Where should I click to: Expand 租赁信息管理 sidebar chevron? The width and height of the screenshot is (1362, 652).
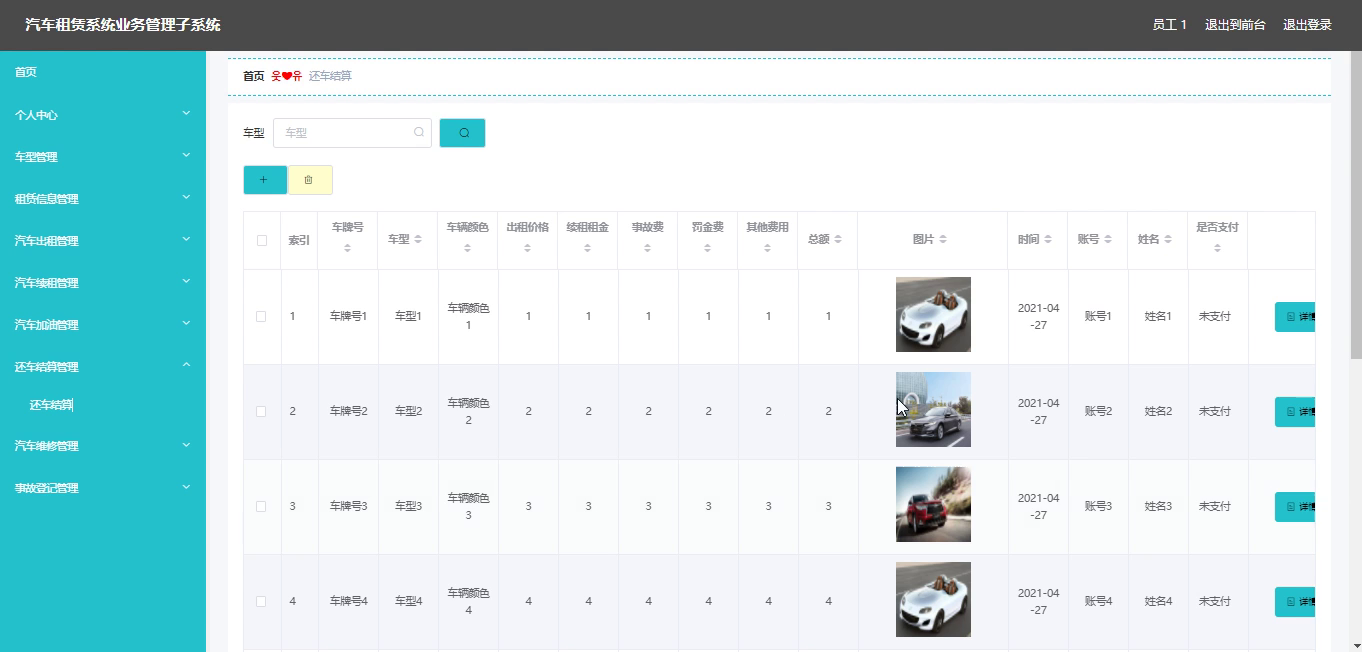(x=186, y=198)
